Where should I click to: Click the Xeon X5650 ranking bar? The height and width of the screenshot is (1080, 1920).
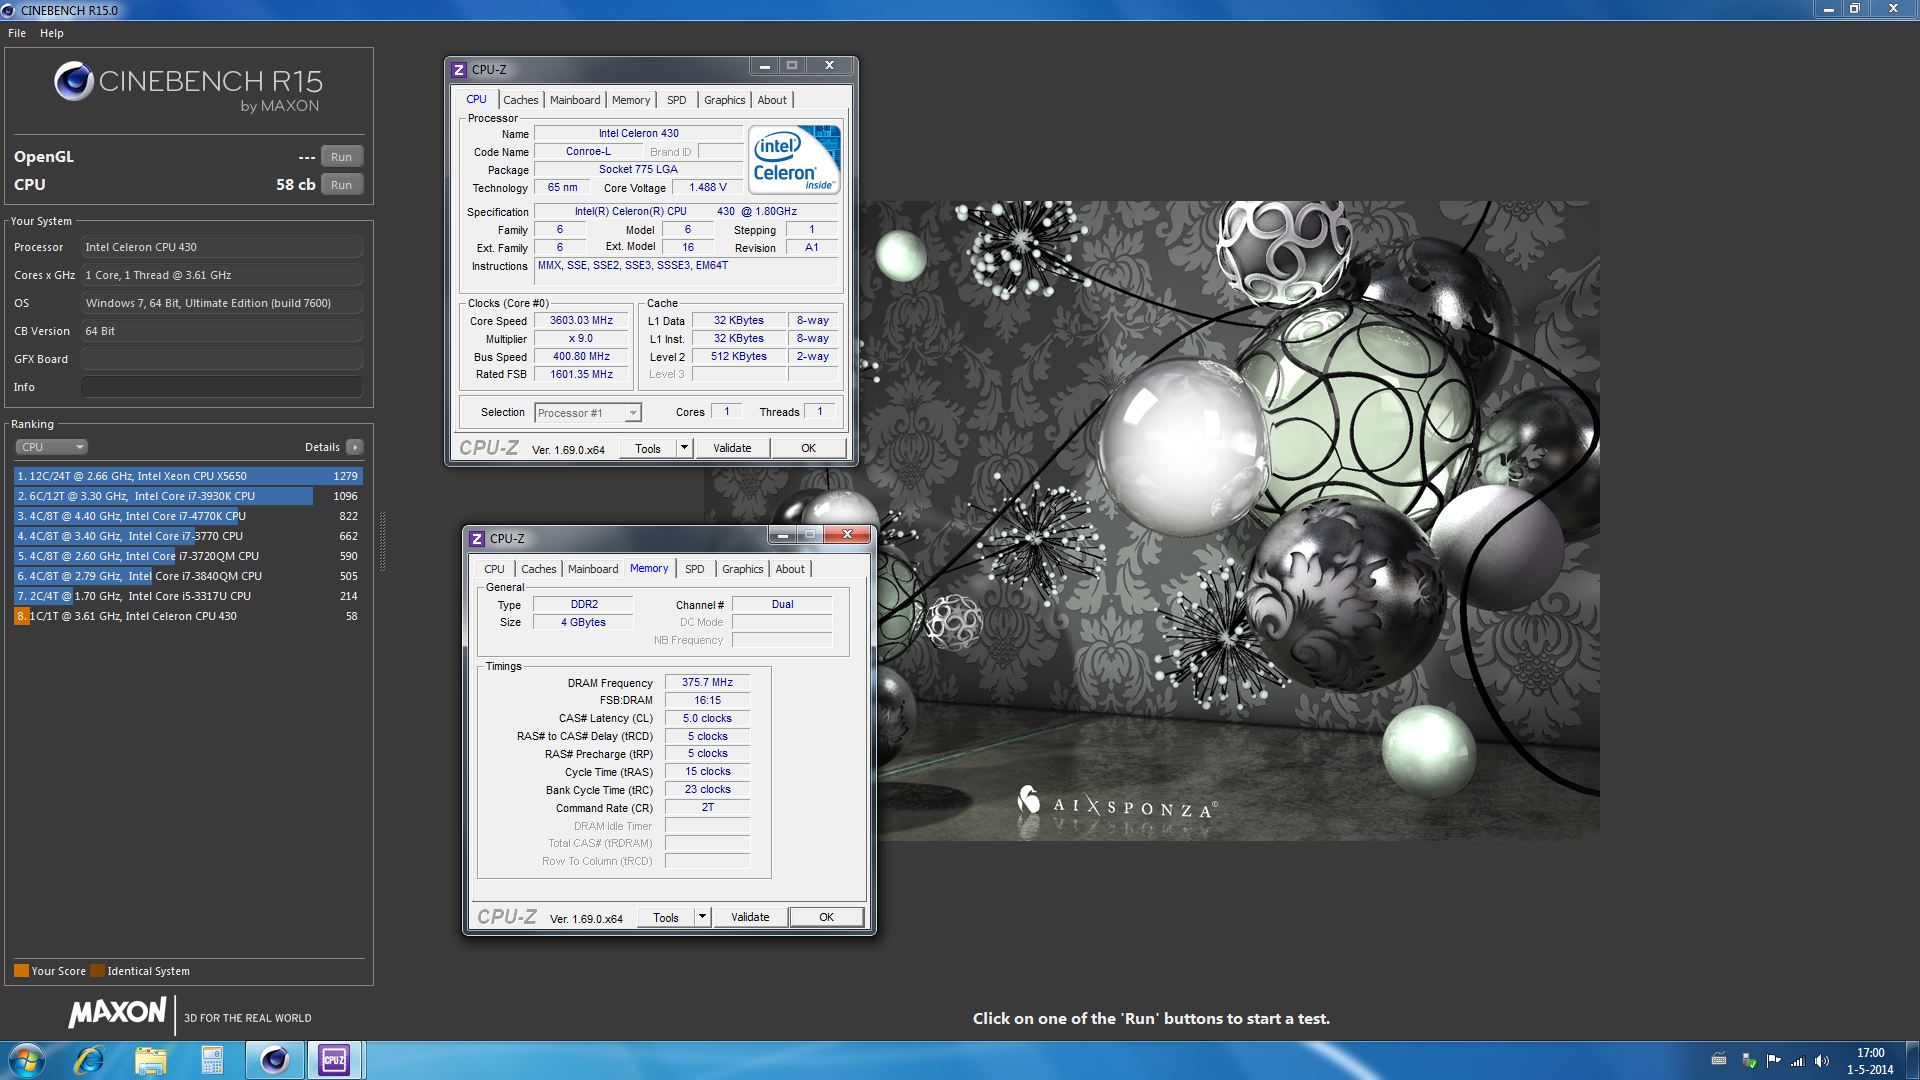188,476
